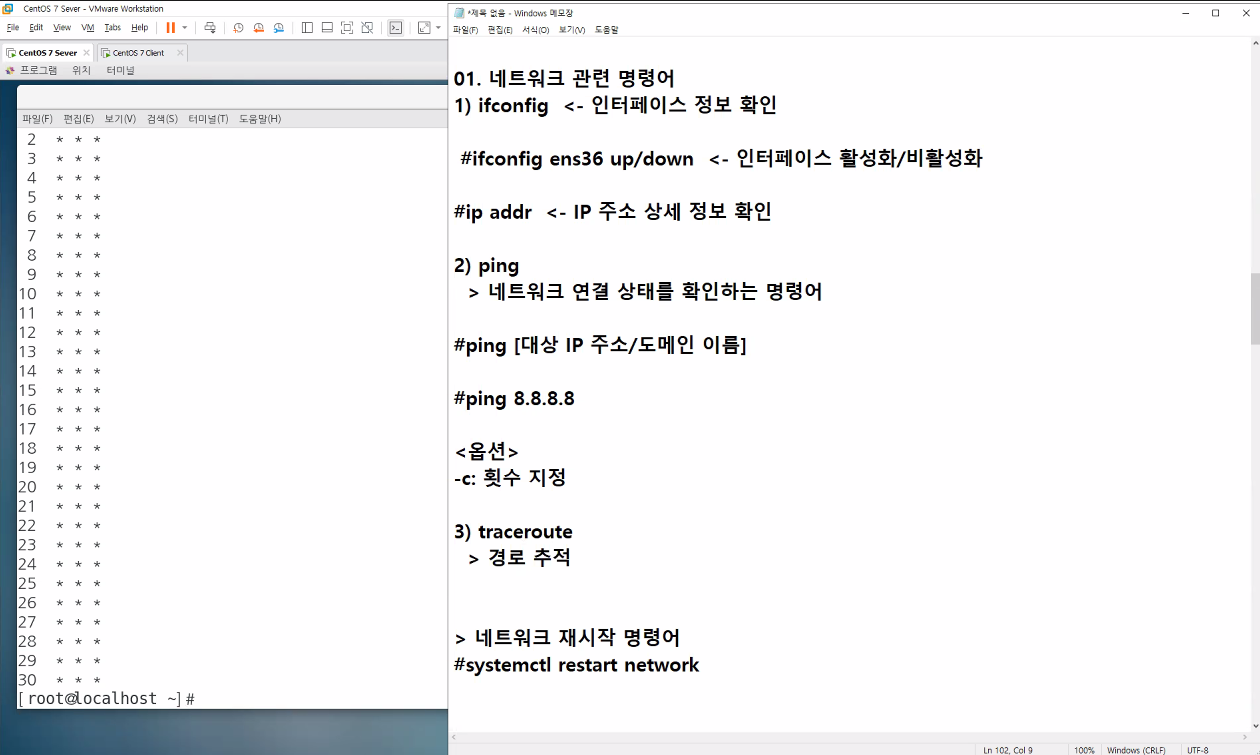Click the '-c: 횟수 지정' option line

510,478
